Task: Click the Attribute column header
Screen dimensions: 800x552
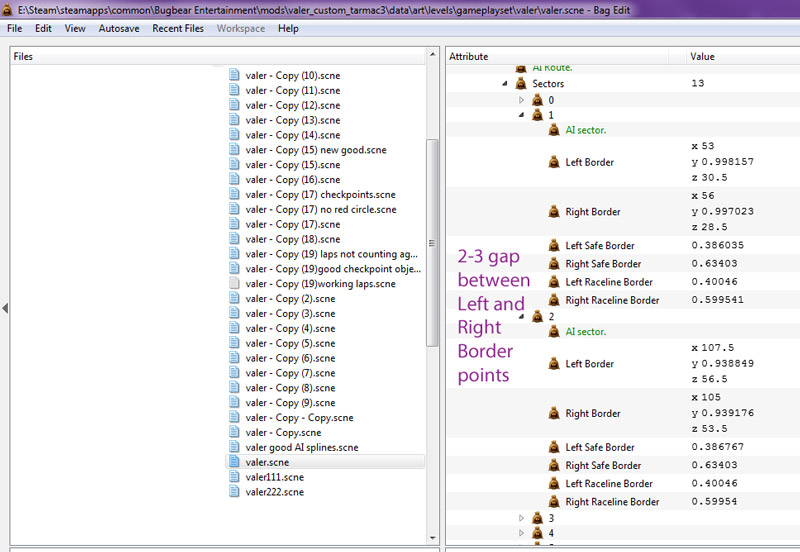Action: (558, 56)
